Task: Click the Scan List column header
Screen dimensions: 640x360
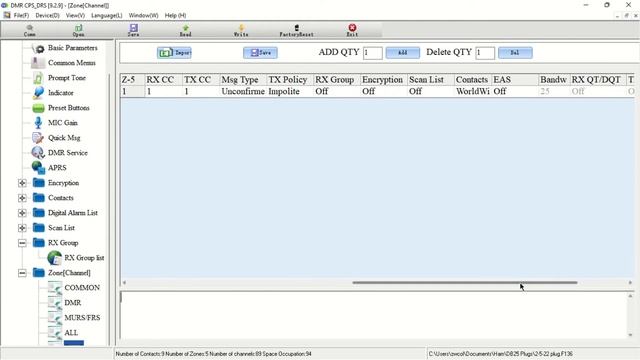Action: click(x=431, y=80)
